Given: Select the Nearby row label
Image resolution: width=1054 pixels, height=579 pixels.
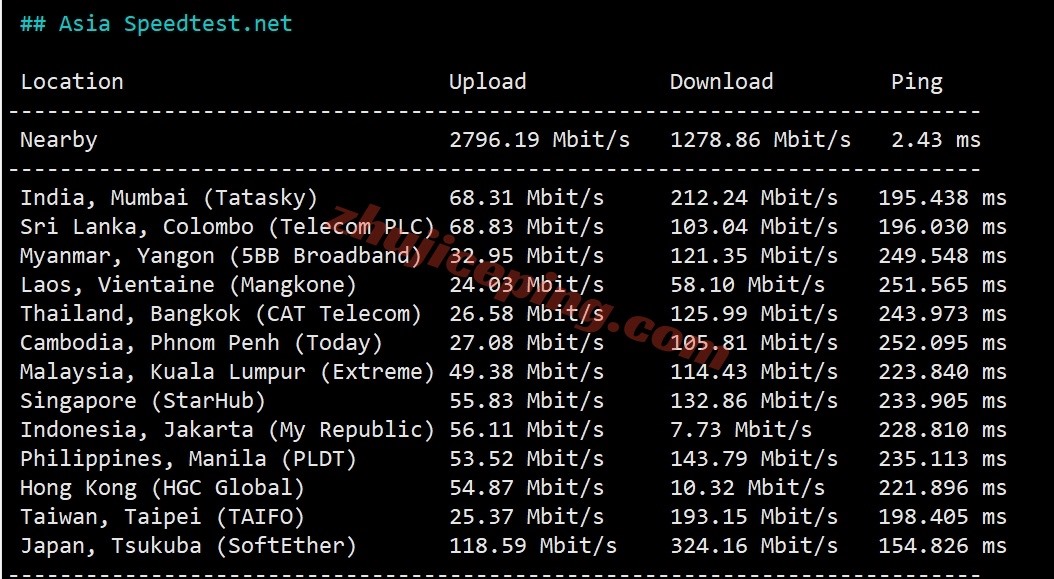Looking at the screenshot, I should 59,141.
